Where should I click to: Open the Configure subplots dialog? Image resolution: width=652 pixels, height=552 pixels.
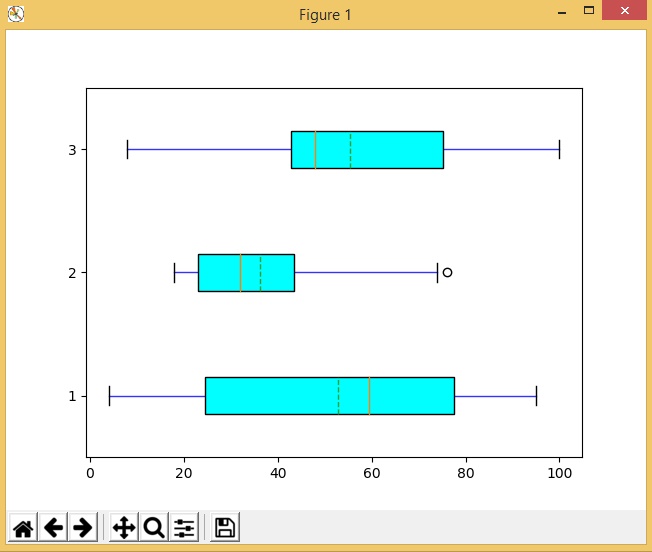click(184, 527)
